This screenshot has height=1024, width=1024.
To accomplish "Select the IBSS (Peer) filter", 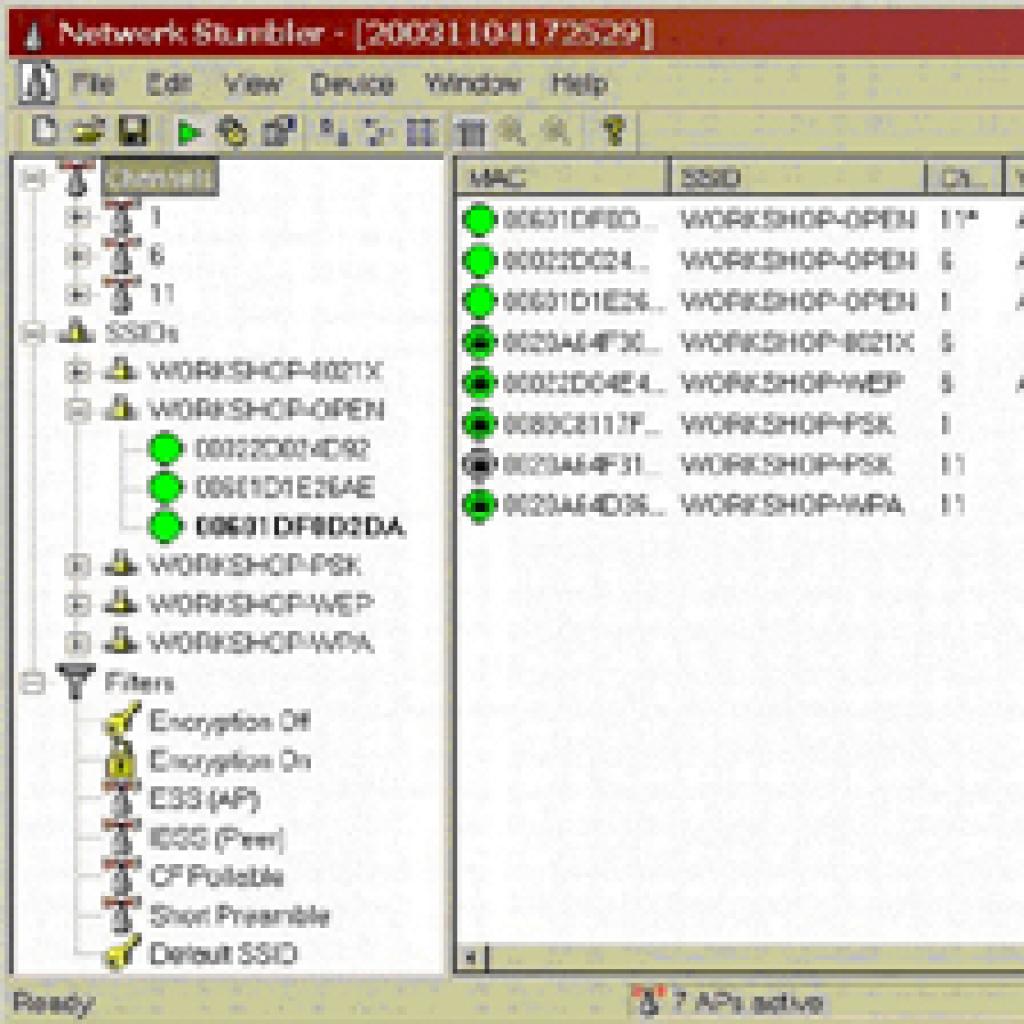I will pyautogui.click(x=217, y=839).
